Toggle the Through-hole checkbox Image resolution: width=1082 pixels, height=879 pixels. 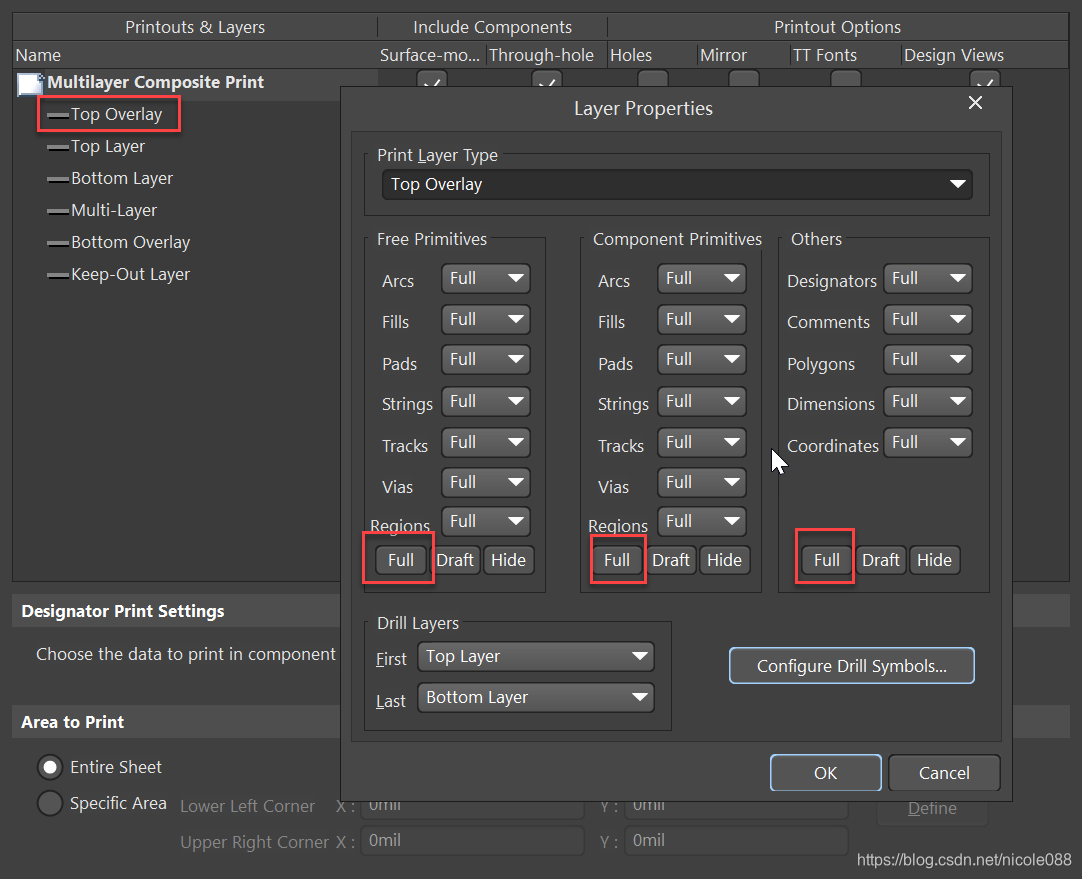pos(546,81)
